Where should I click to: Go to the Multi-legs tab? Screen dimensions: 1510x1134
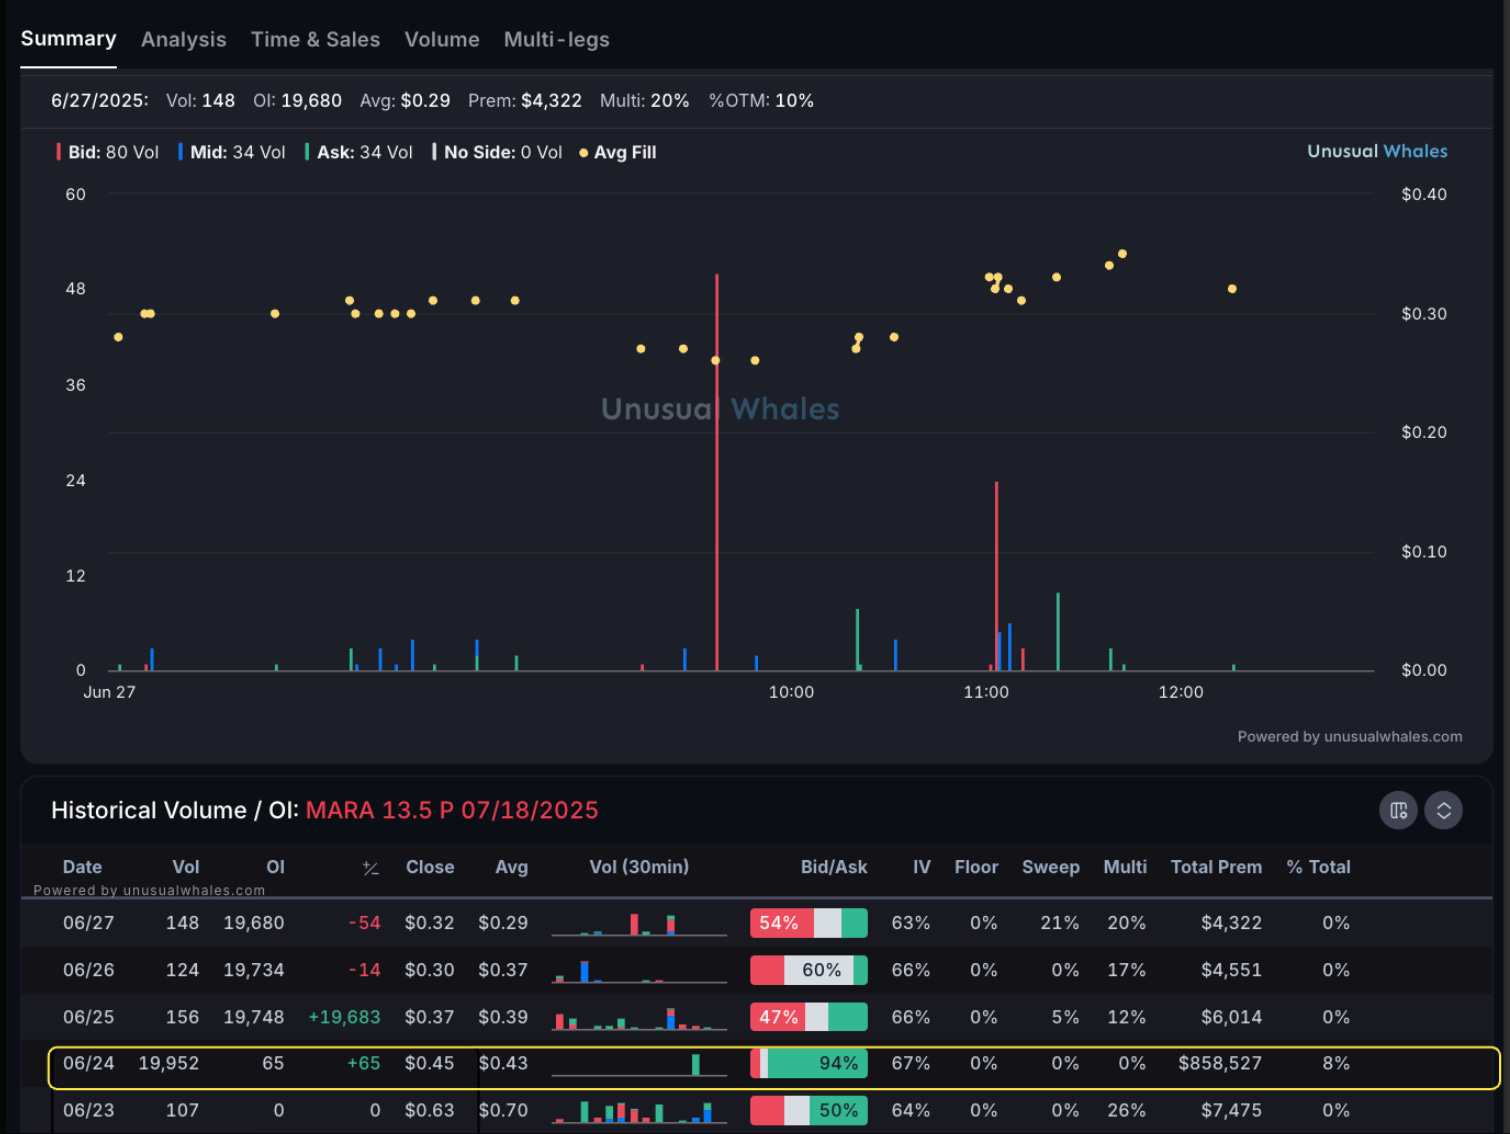(556, 39)
